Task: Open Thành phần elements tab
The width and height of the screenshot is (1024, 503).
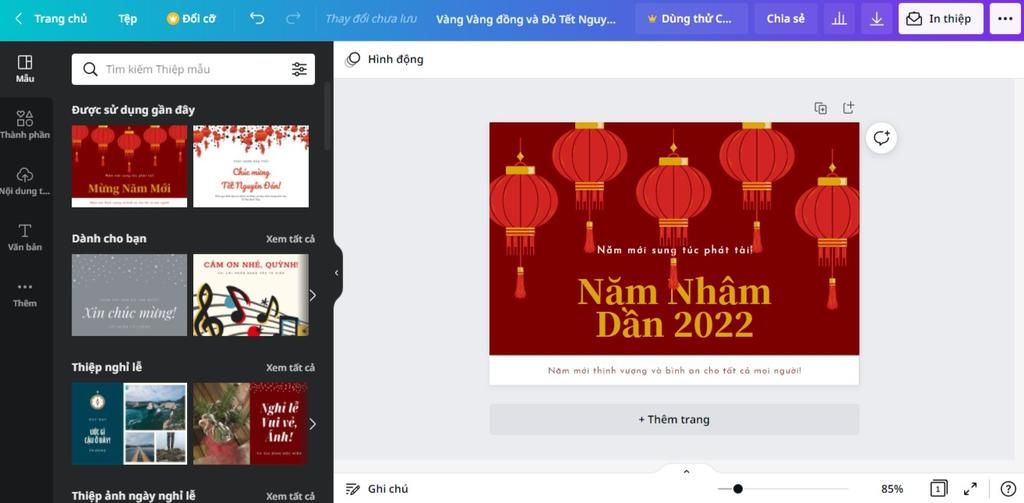Action: point(25,125)
